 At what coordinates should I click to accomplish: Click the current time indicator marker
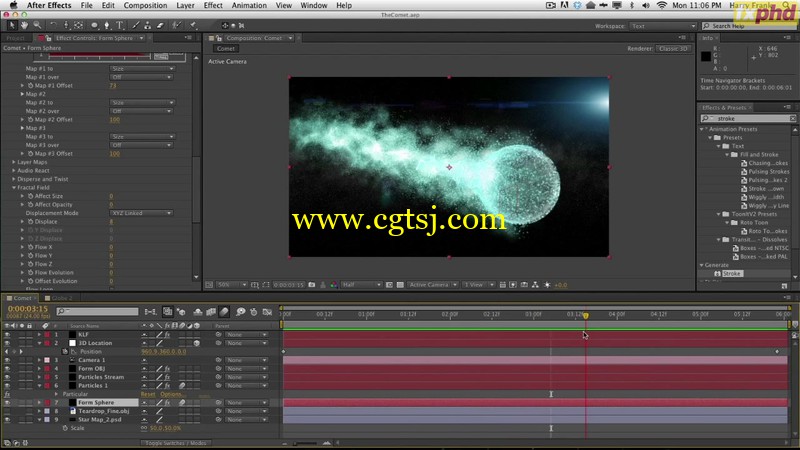coord(586,316)
